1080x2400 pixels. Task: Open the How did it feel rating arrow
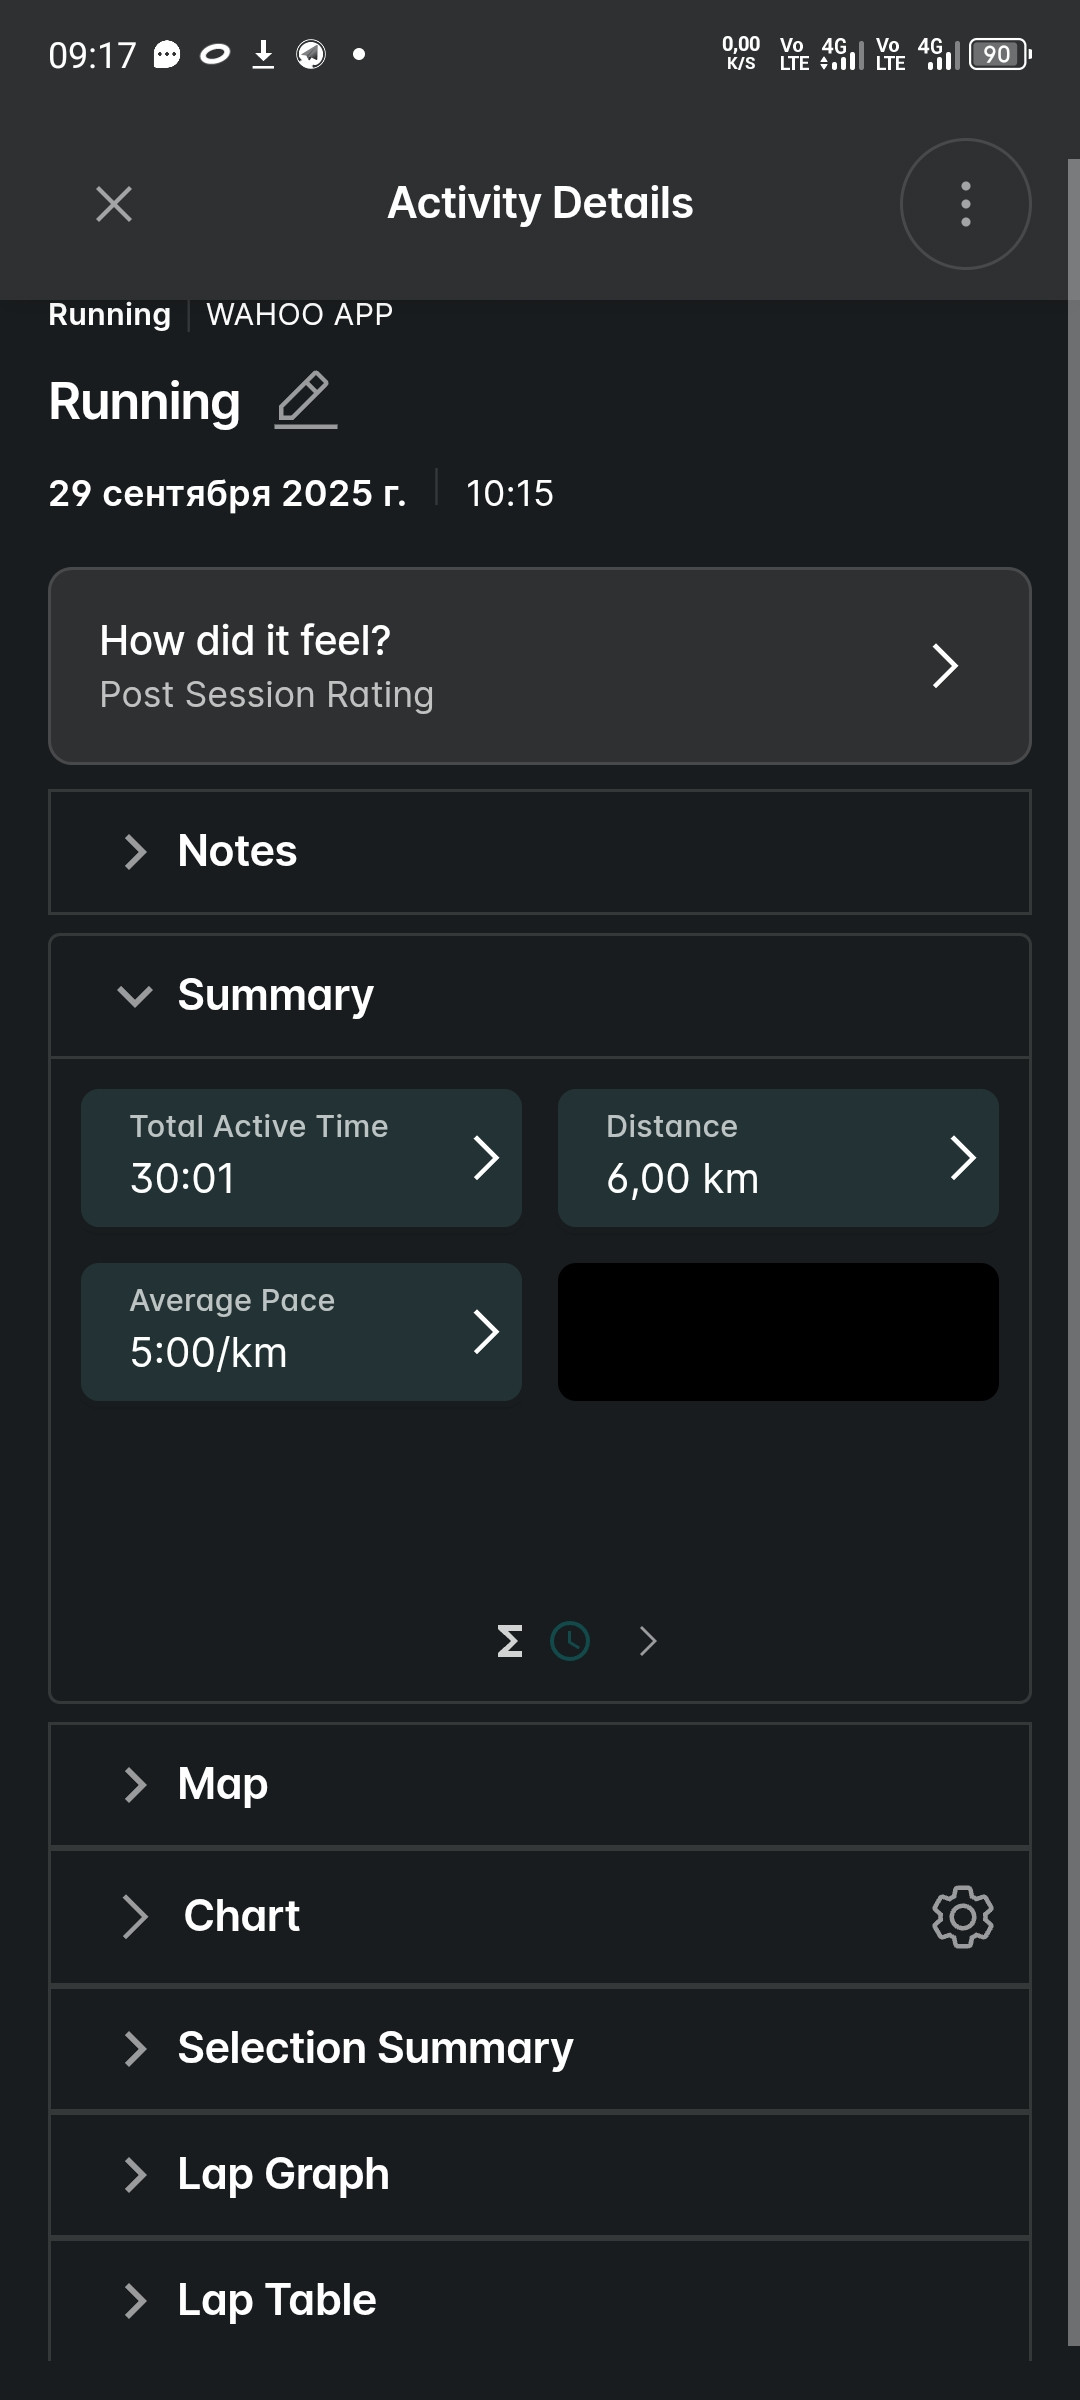(945, 666)
